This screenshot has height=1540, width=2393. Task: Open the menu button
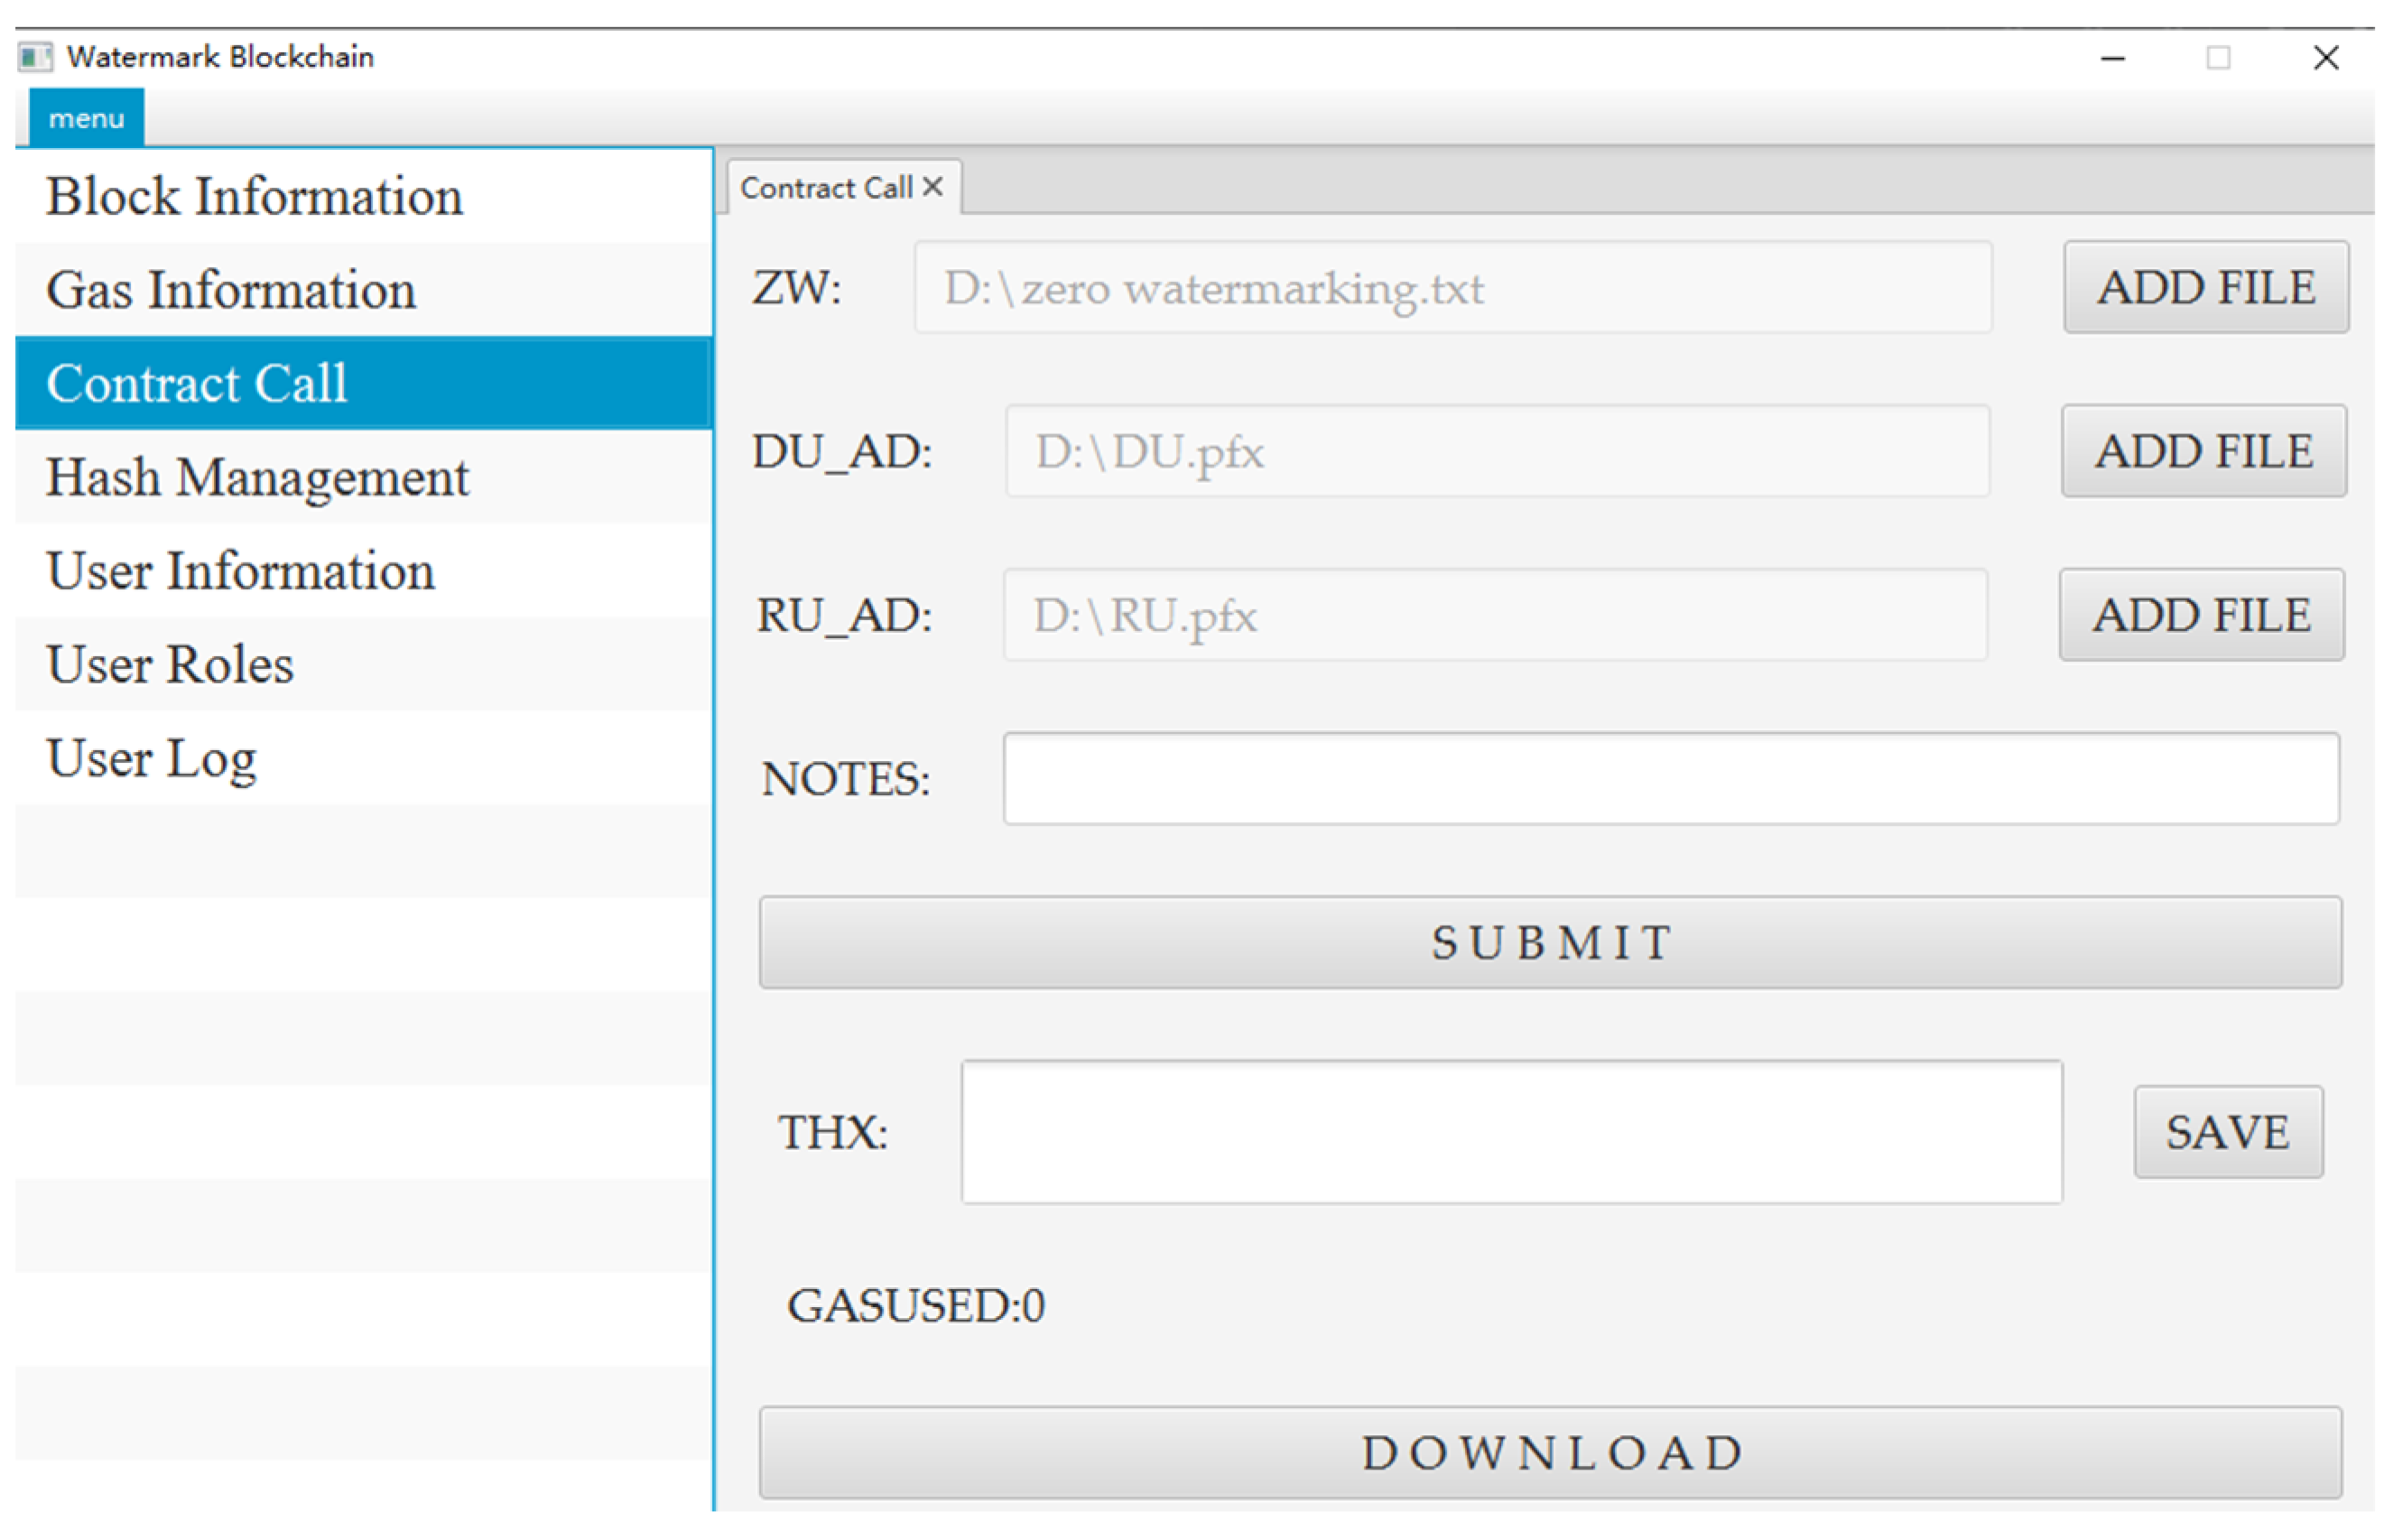click(x=86, y=118)
